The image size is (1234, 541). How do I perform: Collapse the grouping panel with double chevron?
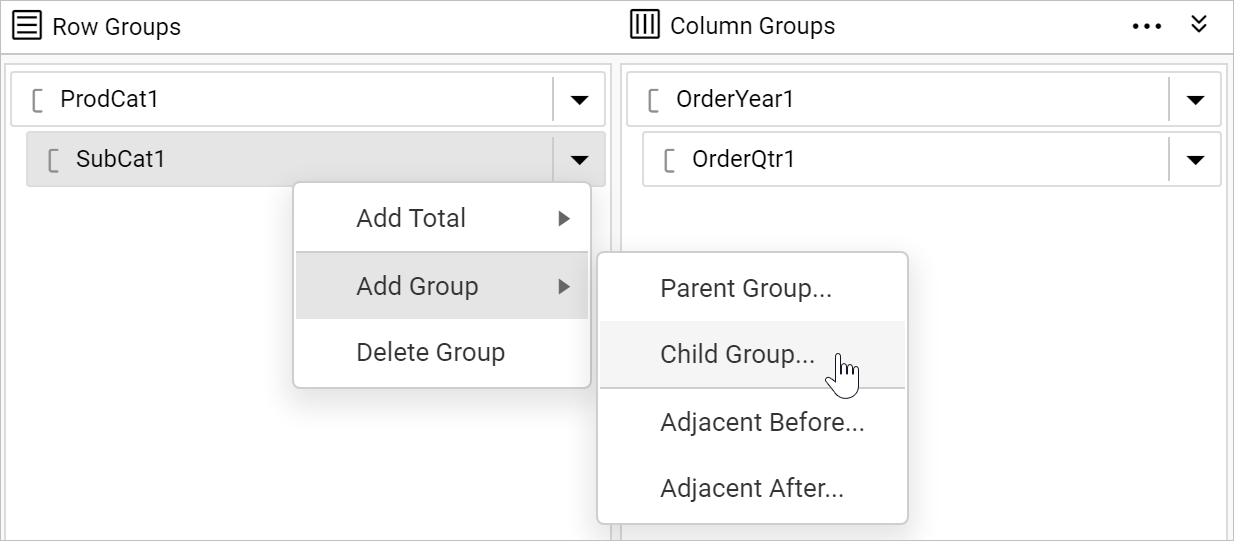[x=1199, y=24]
